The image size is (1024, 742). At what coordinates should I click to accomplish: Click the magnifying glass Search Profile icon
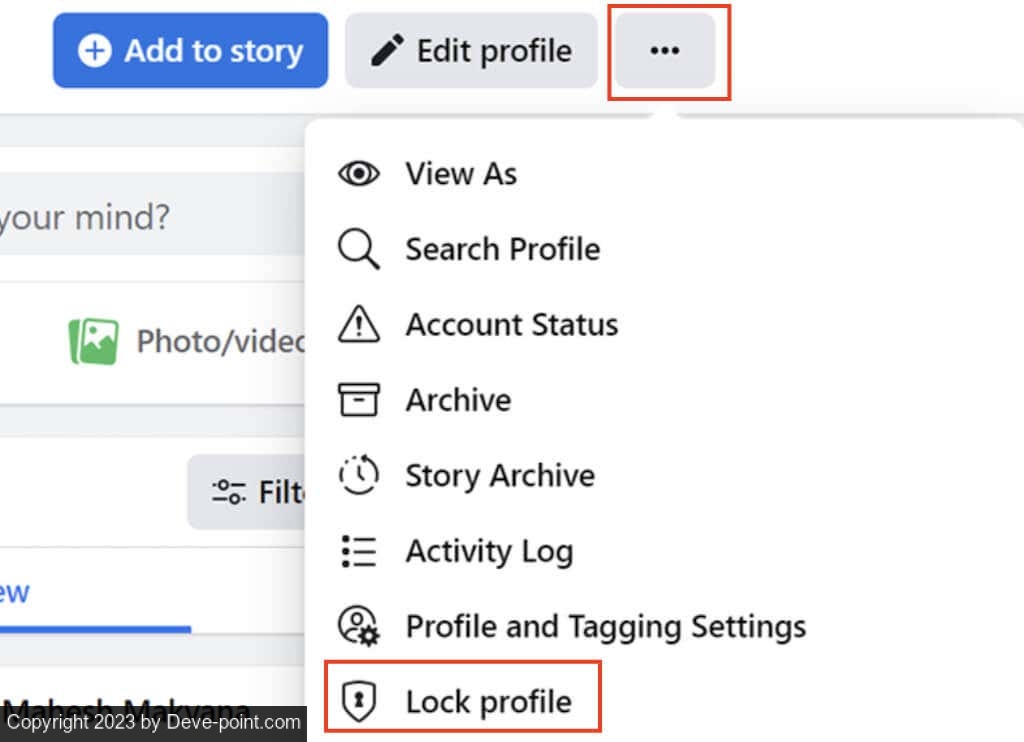tap(359, 249)
